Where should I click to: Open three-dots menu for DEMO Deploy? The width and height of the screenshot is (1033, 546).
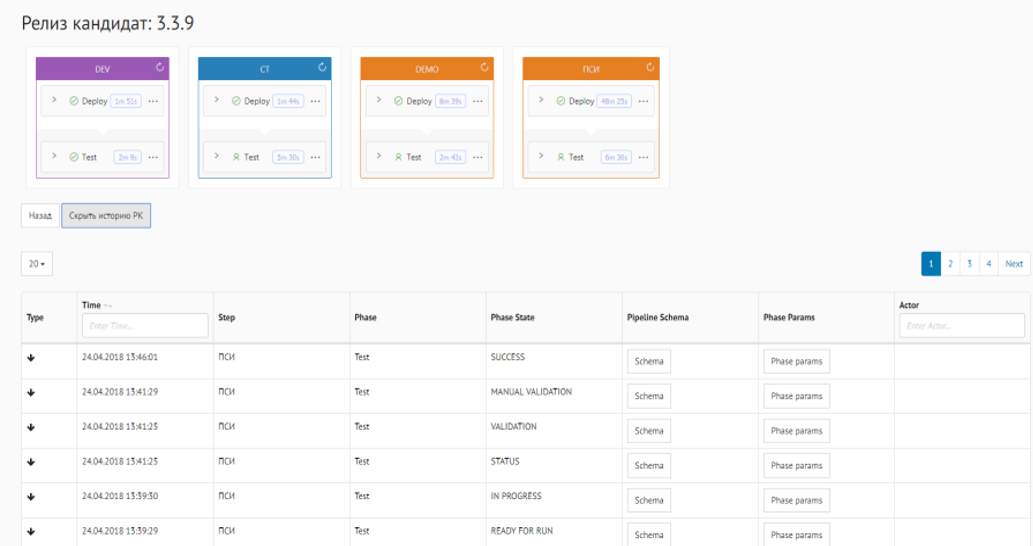click(477, 101)
